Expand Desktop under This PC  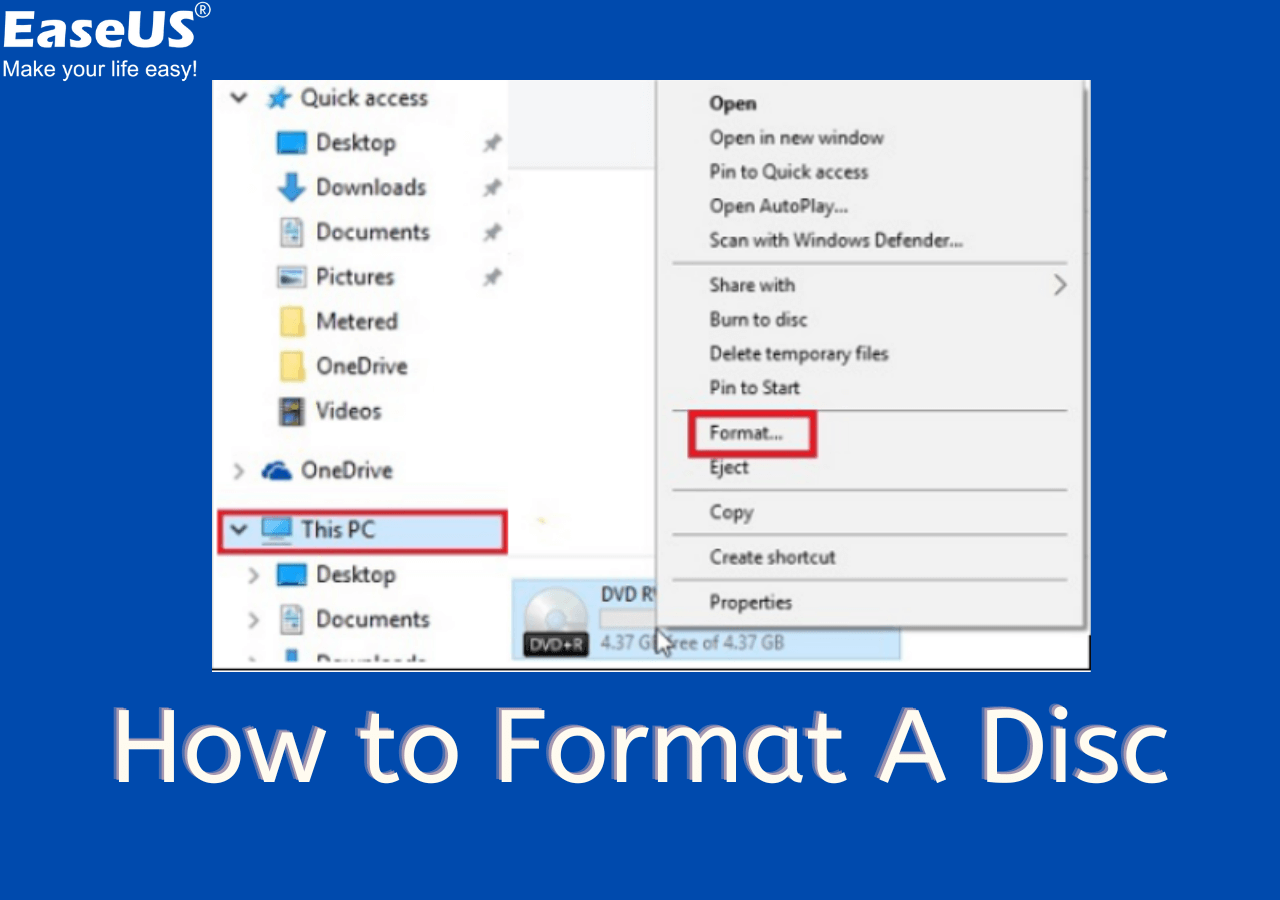tap(254, 575)
